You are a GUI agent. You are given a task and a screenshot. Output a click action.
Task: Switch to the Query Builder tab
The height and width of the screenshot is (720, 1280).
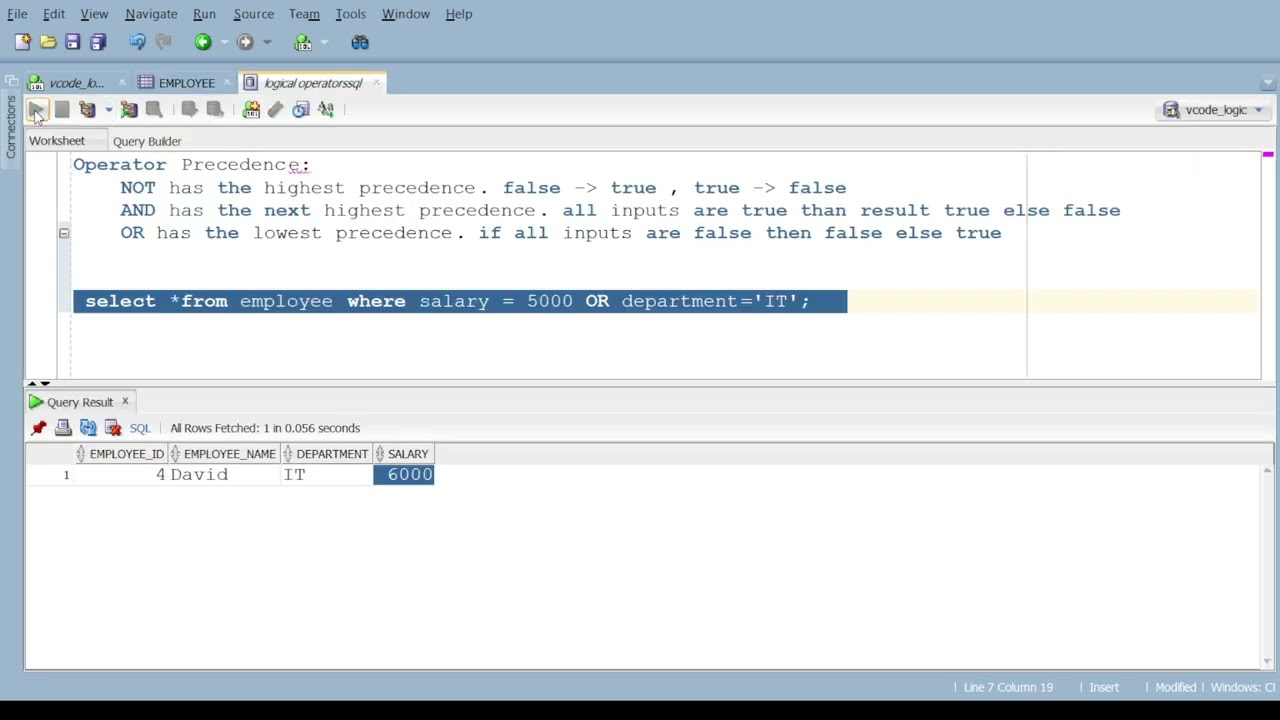[x=147, y=141]
